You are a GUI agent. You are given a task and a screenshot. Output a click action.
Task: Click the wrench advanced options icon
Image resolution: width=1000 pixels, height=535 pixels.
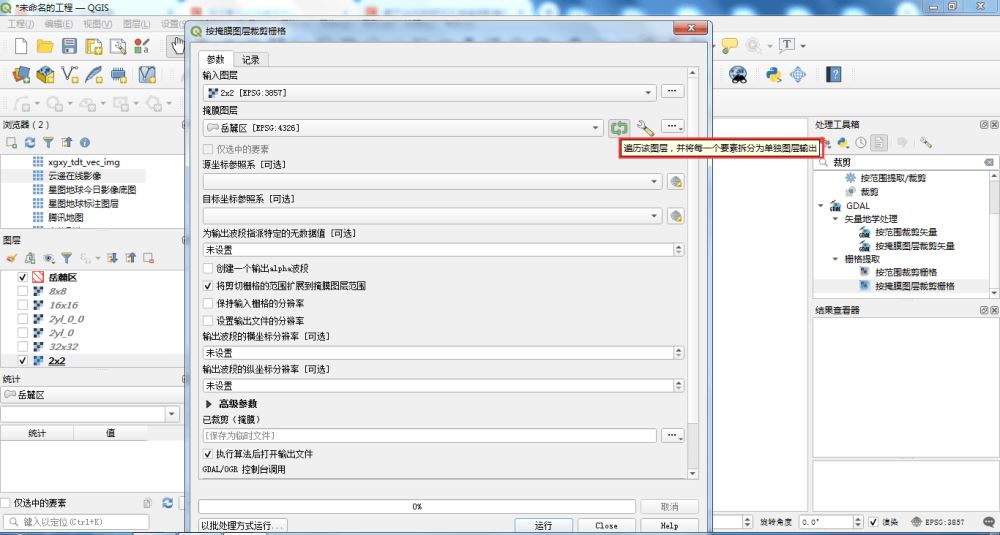coord(645,127)
